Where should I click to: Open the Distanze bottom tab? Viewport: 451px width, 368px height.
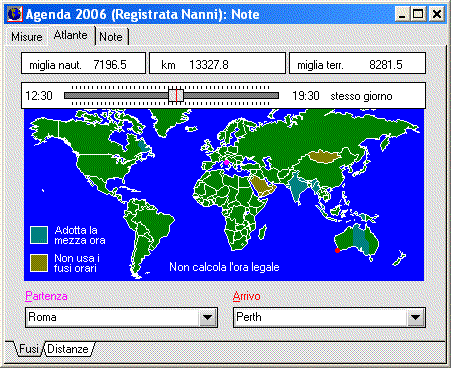tap(68, 349)
